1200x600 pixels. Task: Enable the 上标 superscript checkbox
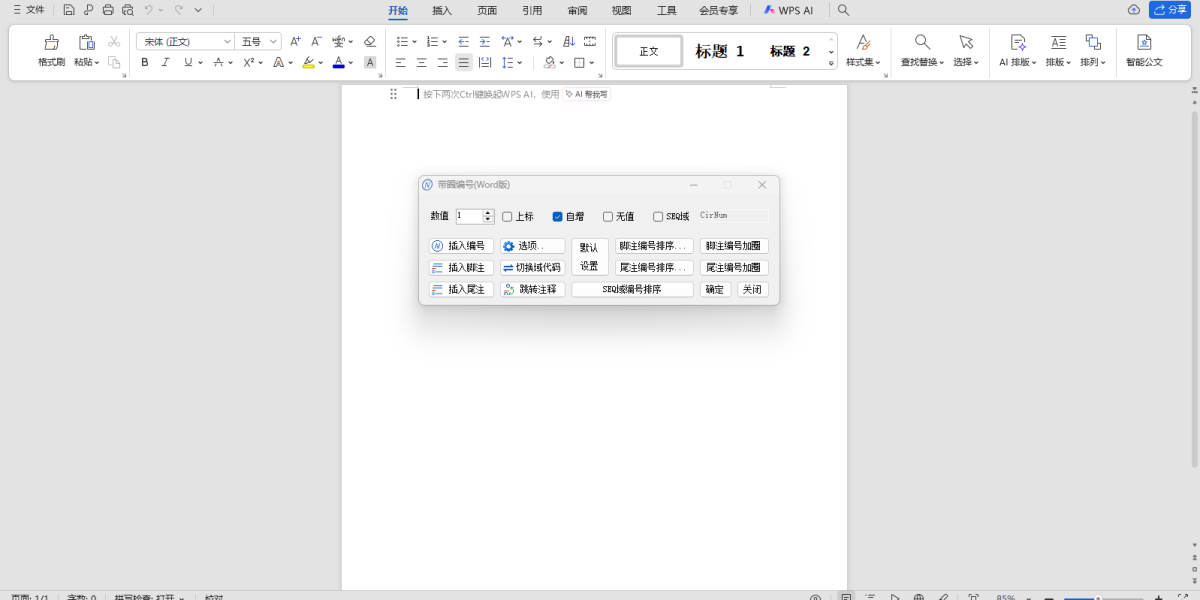(507, 216)
